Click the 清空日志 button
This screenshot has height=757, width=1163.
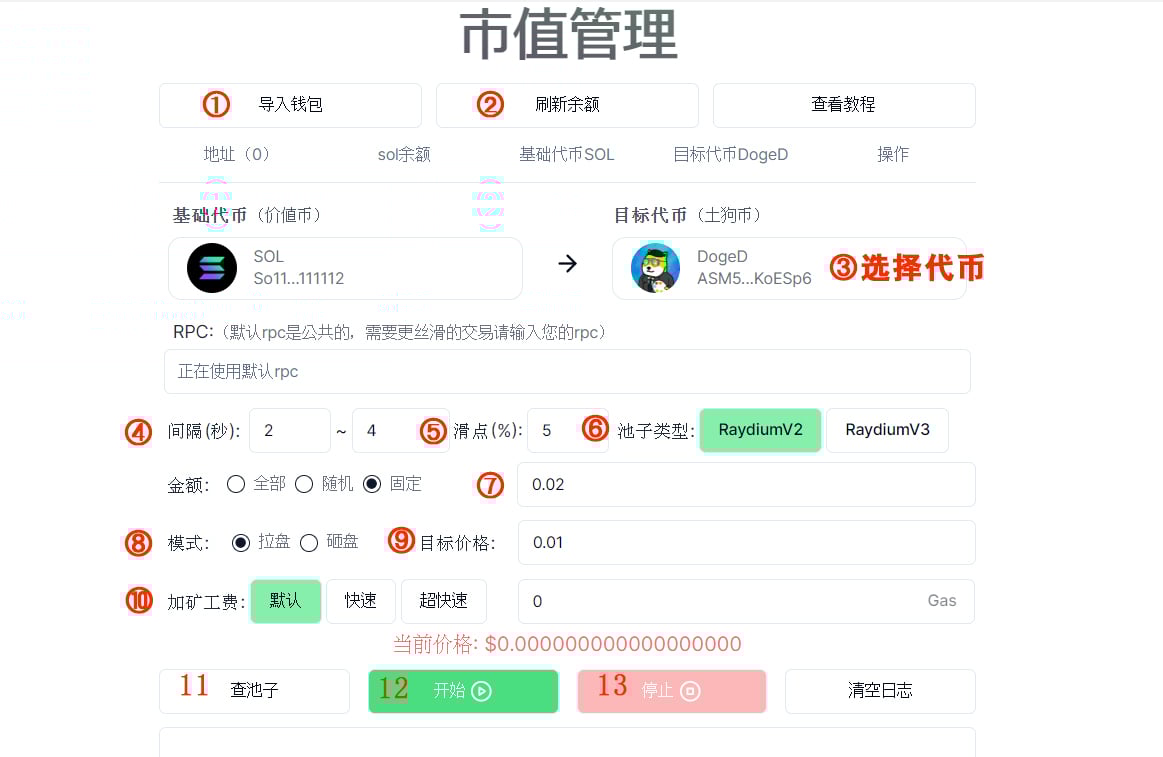pos(880,691)
